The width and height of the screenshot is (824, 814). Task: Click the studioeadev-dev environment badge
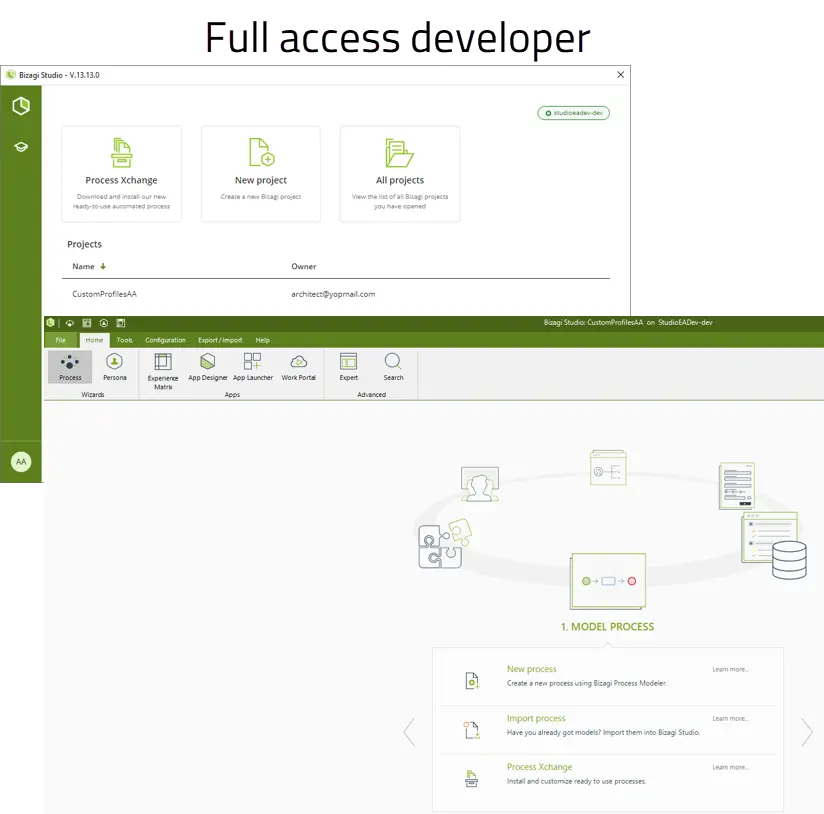coord(573,113)
